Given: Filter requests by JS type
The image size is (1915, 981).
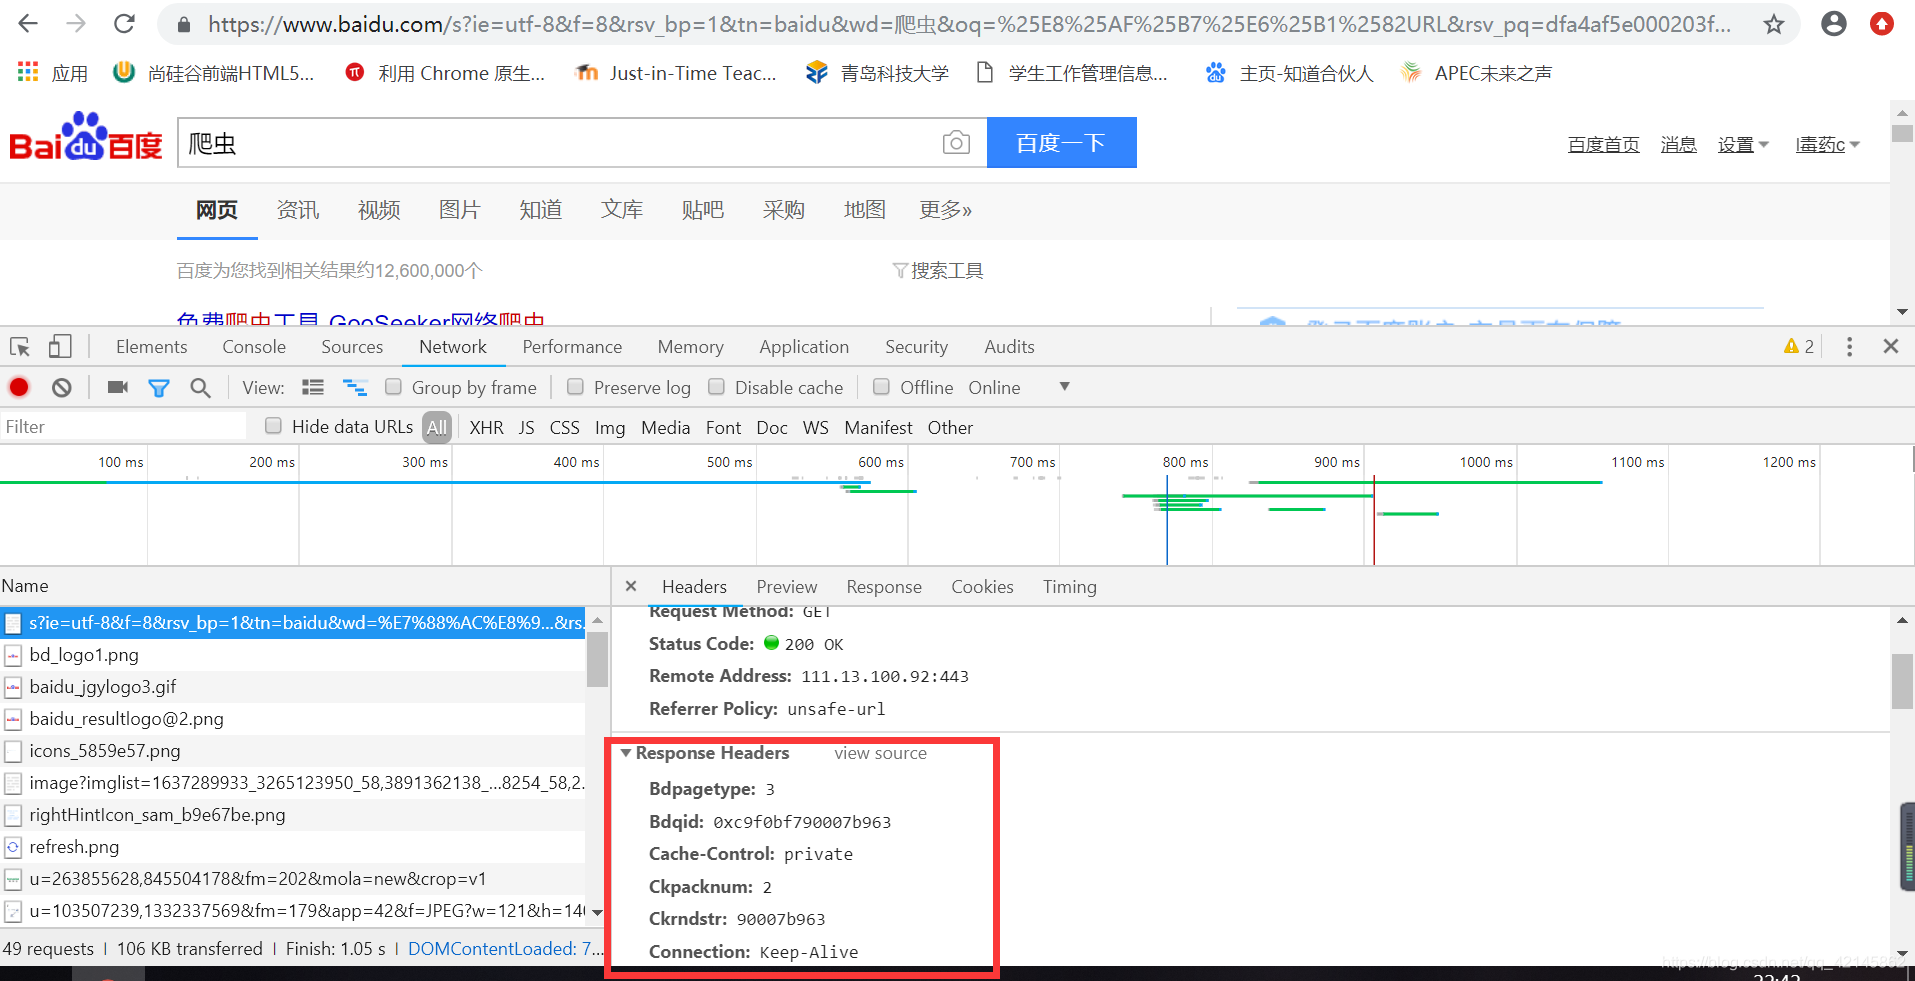Looking at the screenshot, I should (x=526, y=427).
